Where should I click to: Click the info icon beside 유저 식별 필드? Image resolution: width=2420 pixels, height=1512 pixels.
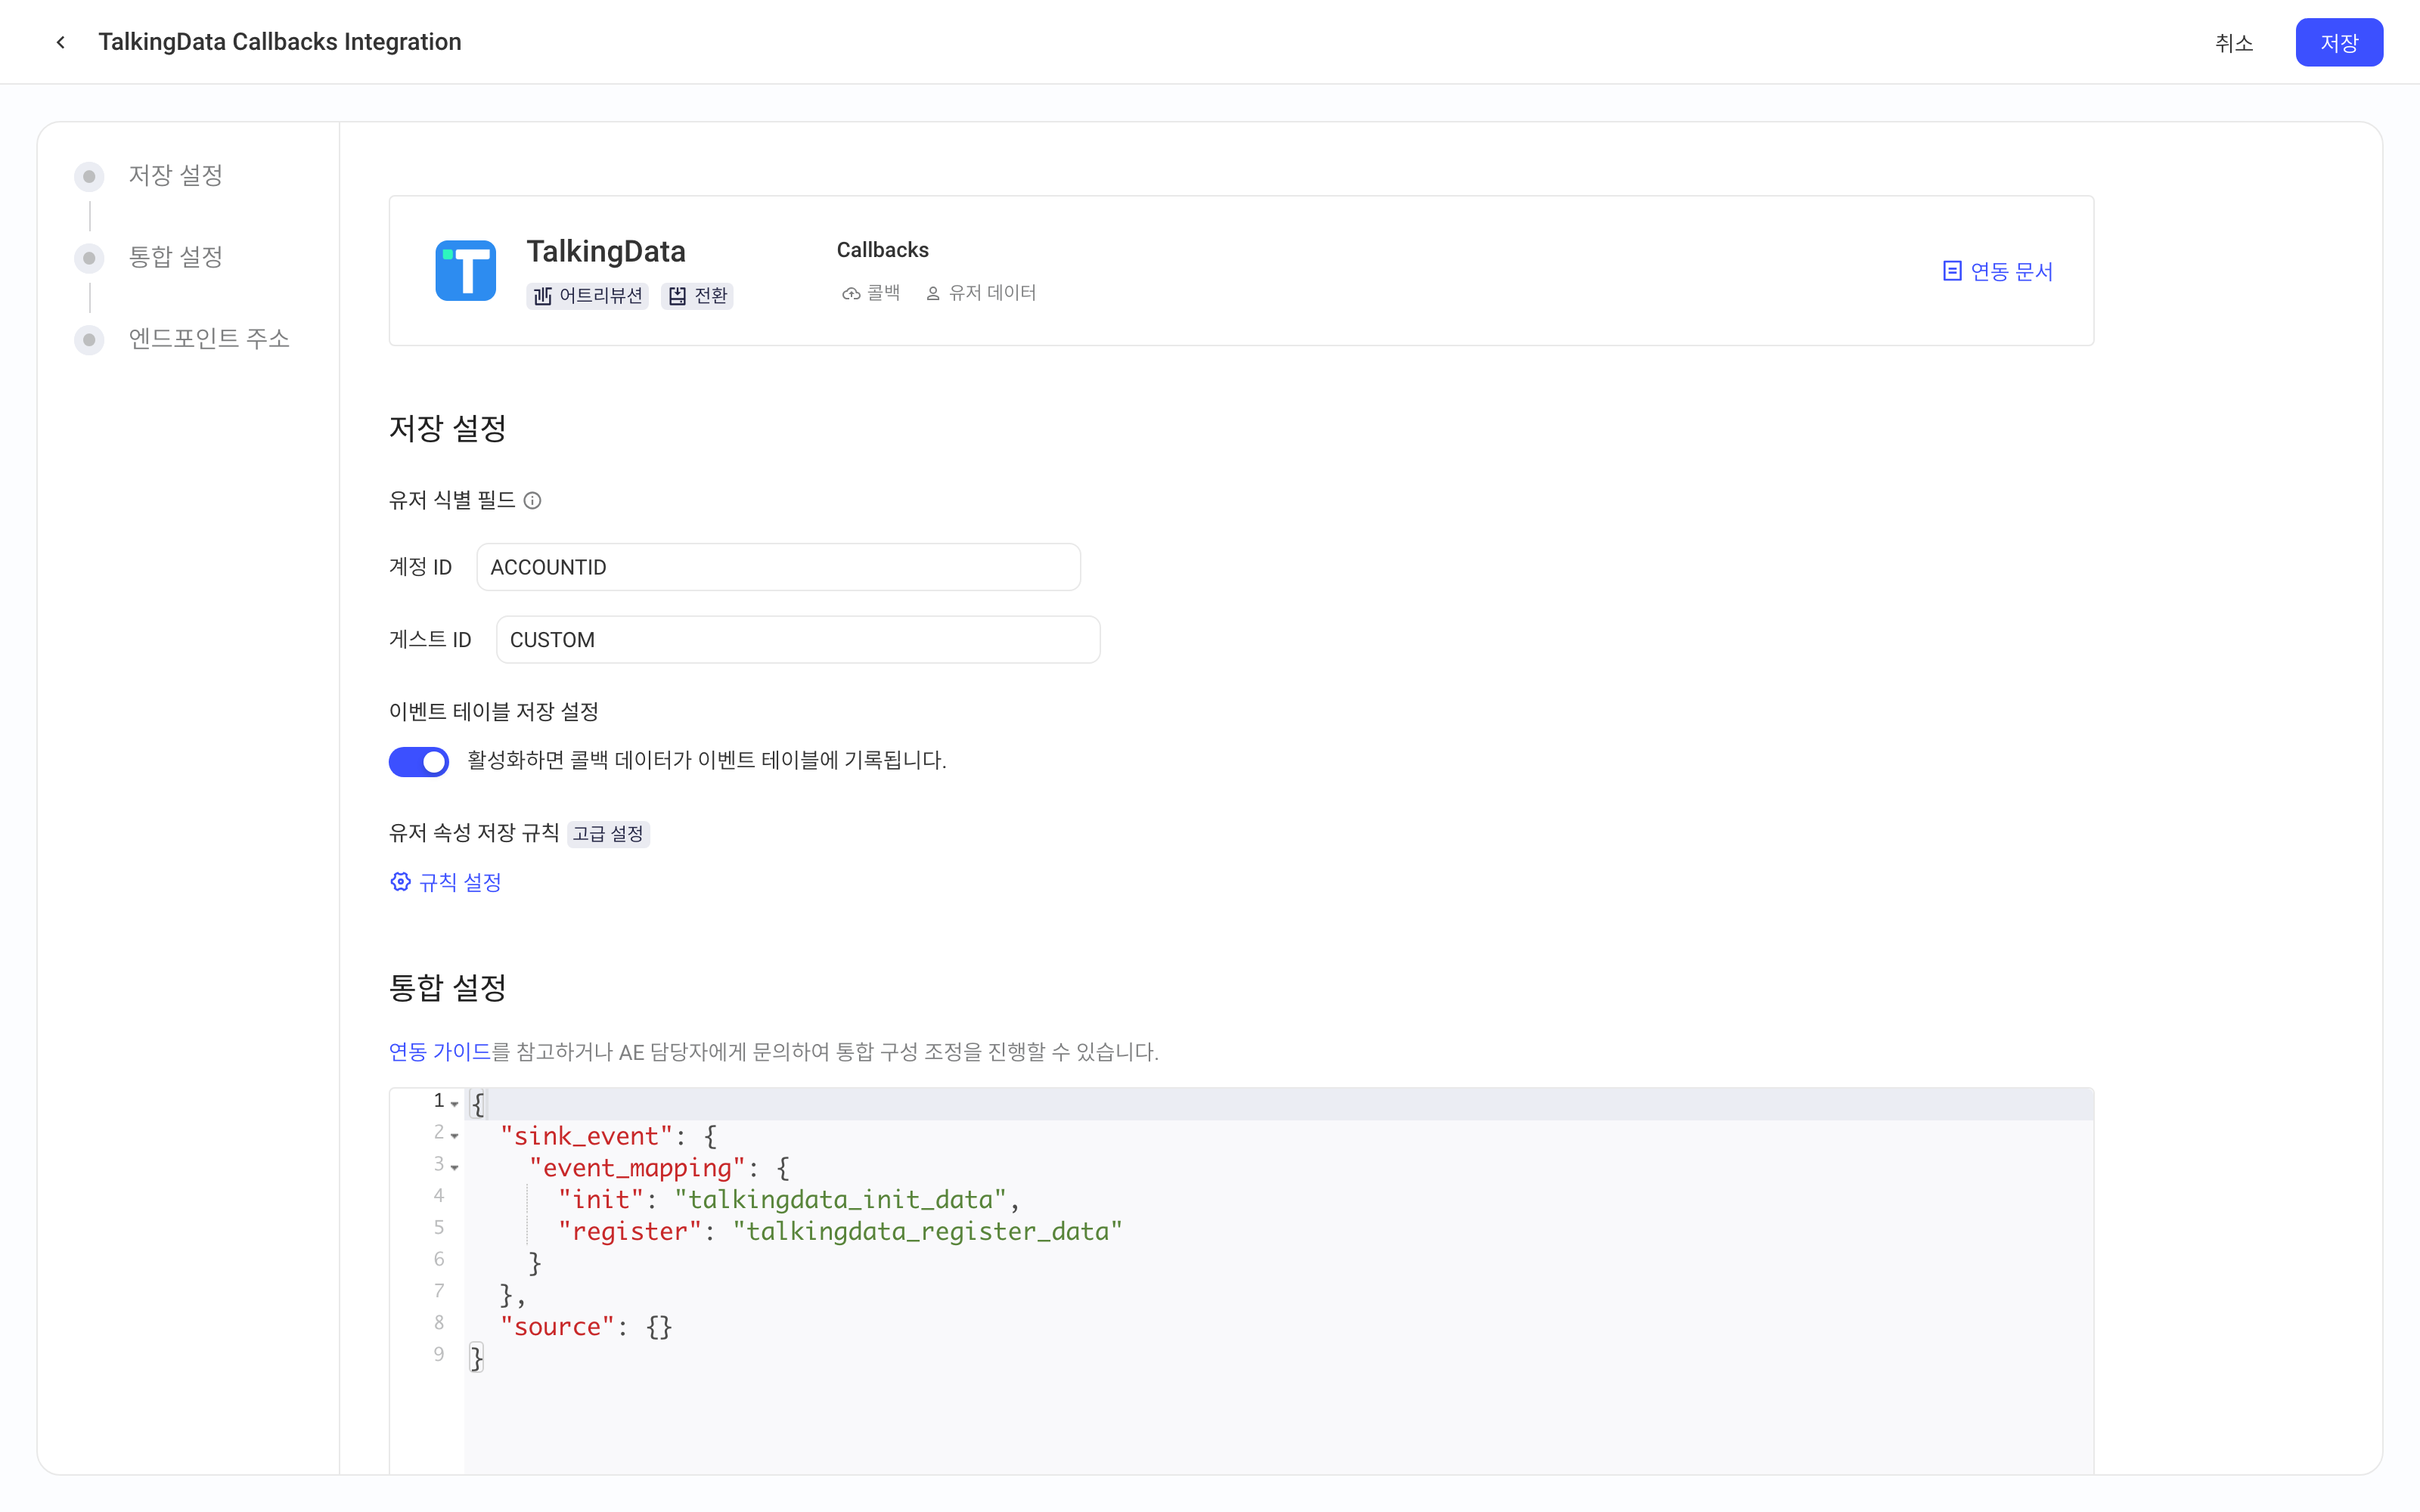(x=533, y=501)
